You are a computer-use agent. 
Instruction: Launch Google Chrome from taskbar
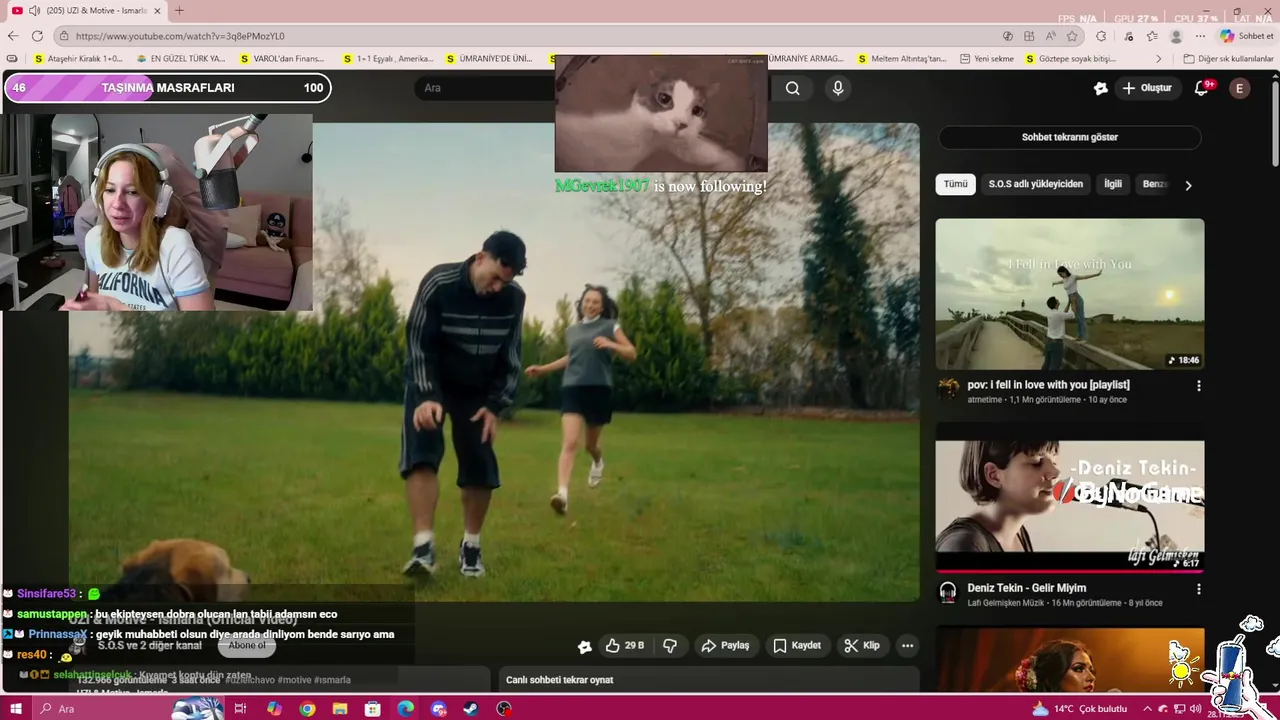[307, 708]
